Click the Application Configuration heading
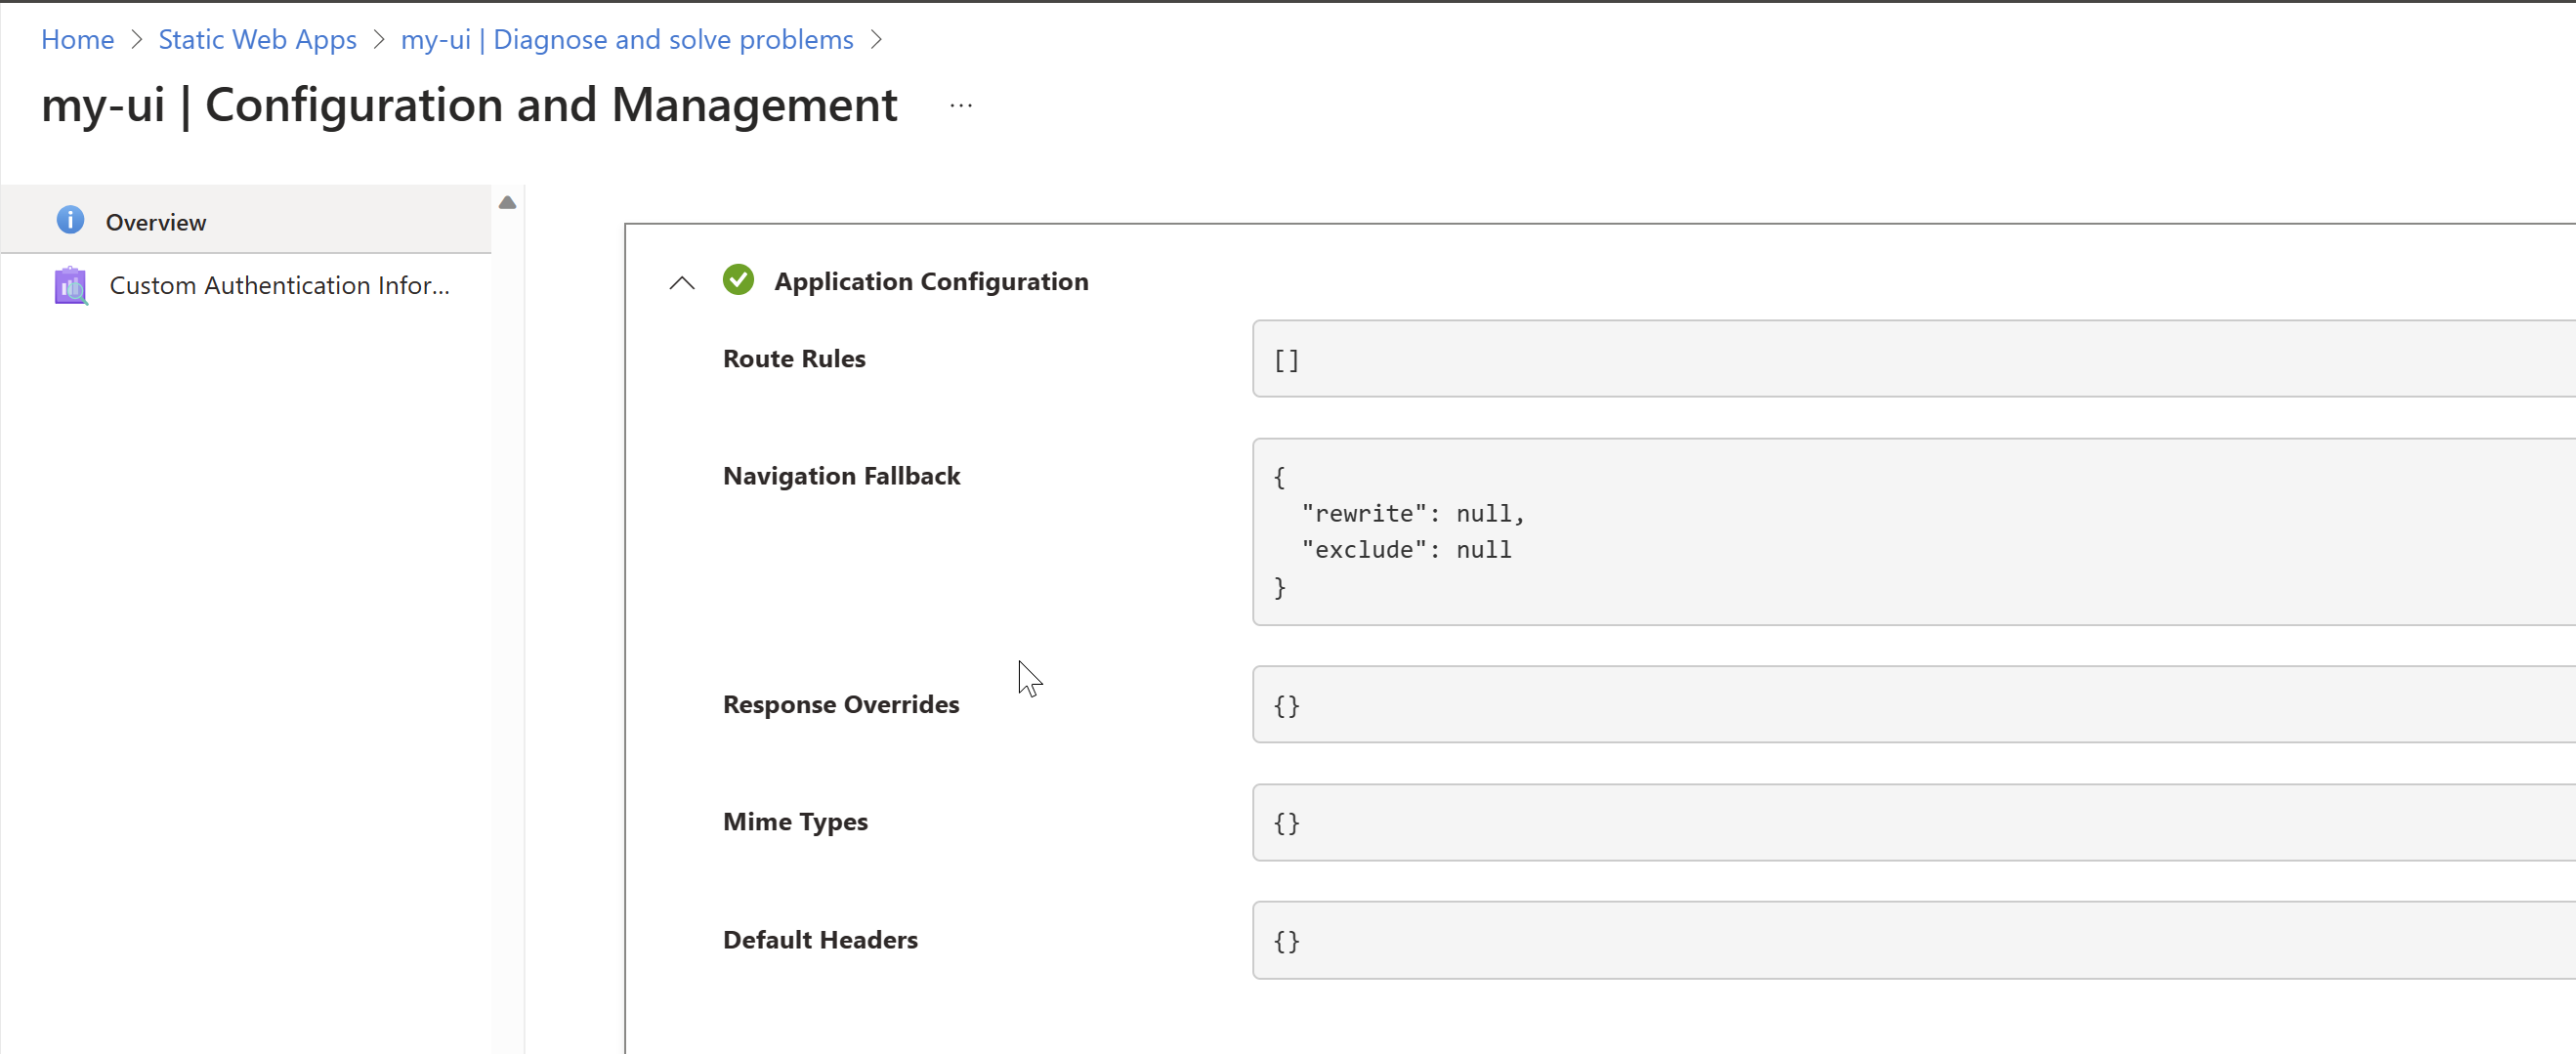Image resolution: width=2576 pixels, height=1054 pixels. click(x=930, y=281)
